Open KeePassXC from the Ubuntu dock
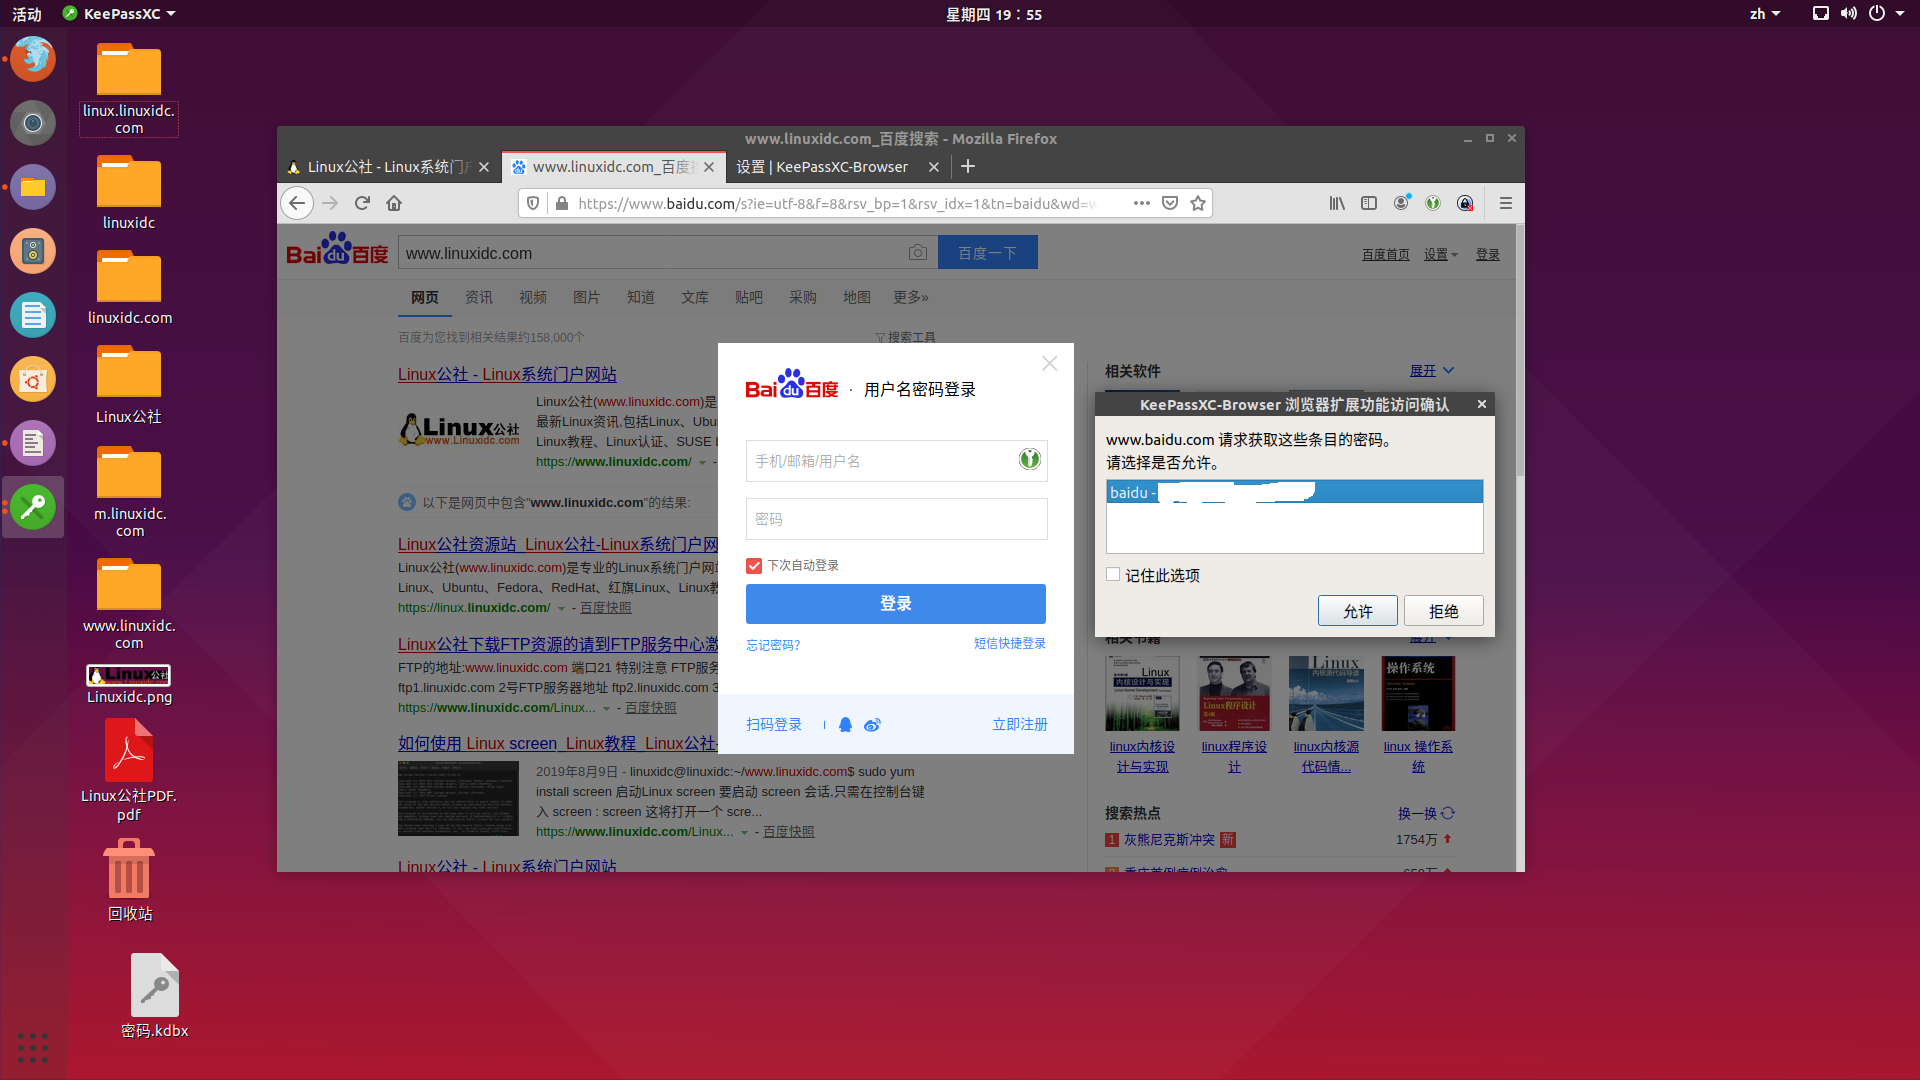 pyautogui.click(x=33, y=507)
